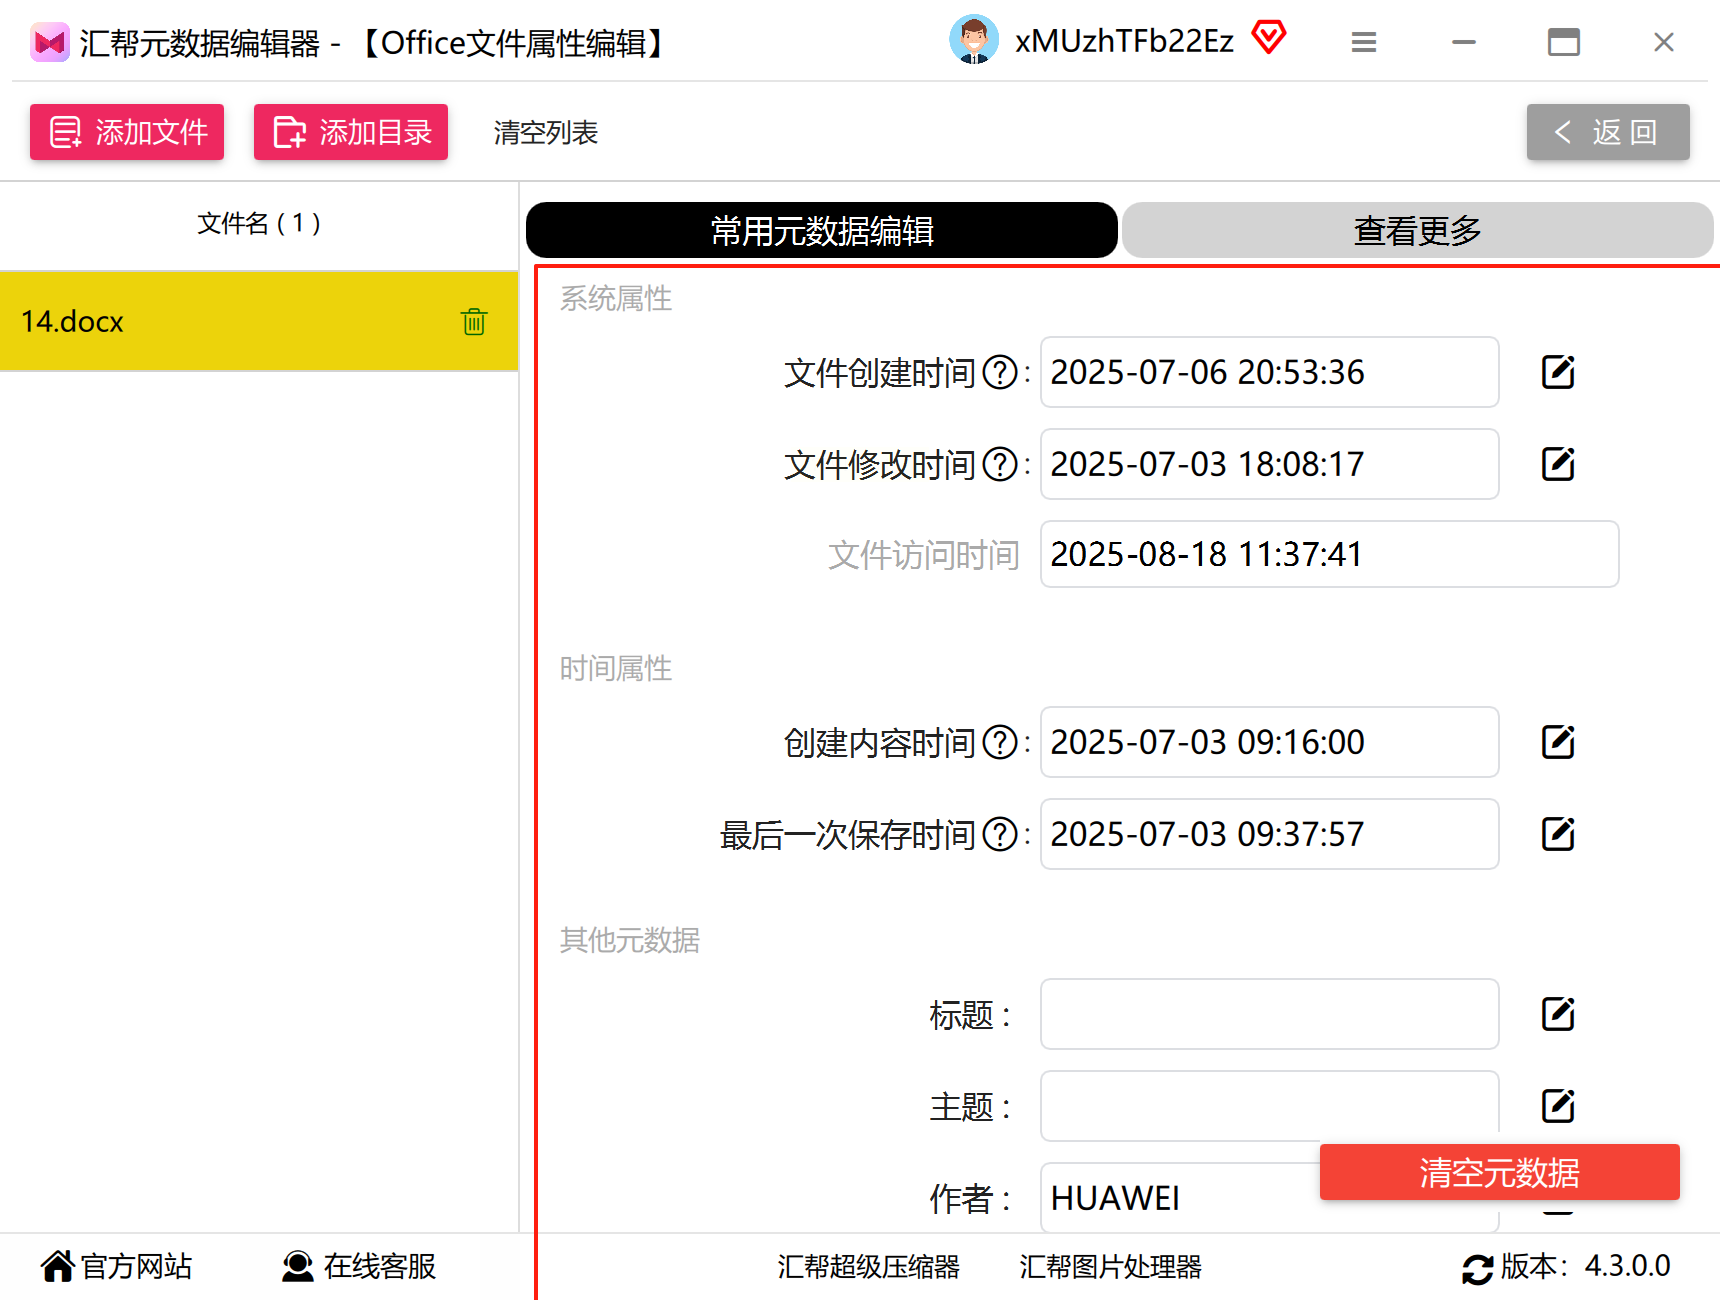This screenshot has width=1720, height=1300.
Task: Edit the subject field via the pencil icon
Action: (x=1558, y=1106)
